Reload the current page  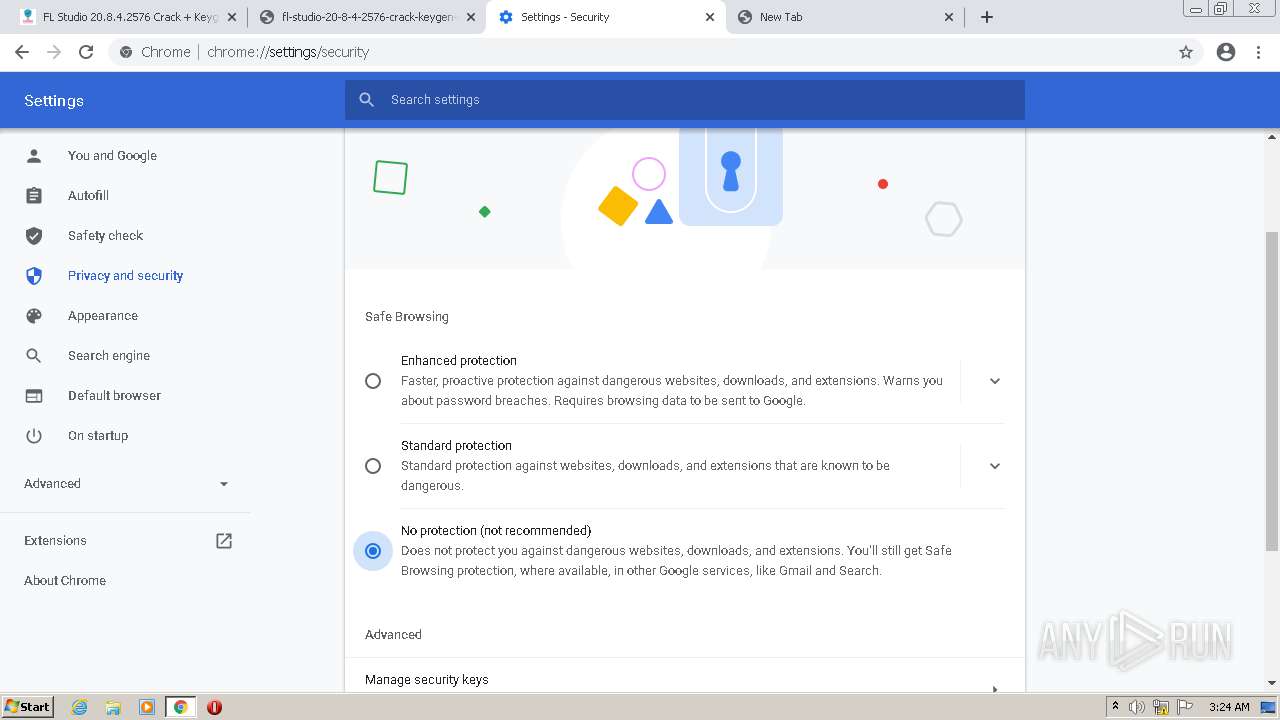[x=86, y=52]
